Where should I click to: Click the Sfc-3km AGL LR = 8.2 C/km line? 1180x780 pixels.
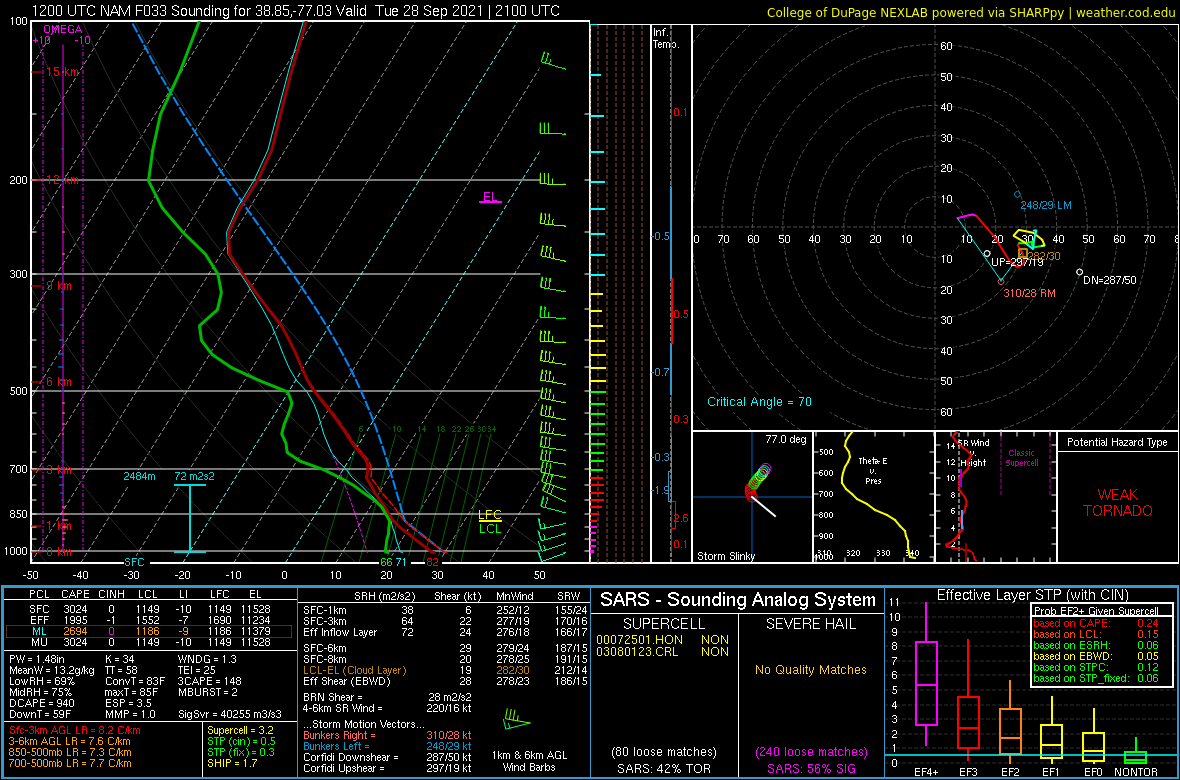[75, 730]
